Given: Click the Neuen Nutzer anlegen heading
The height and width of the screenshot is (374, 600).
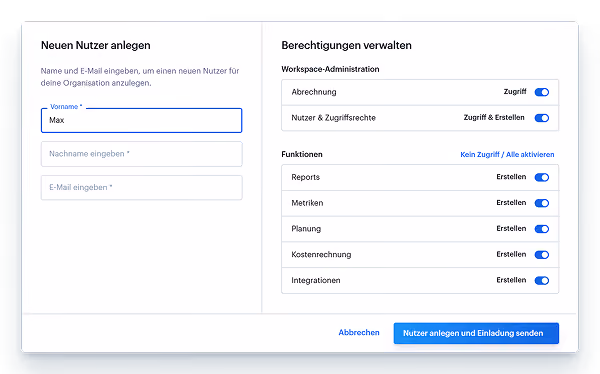Looking at the screenshot, I should (x=96, y=45).
